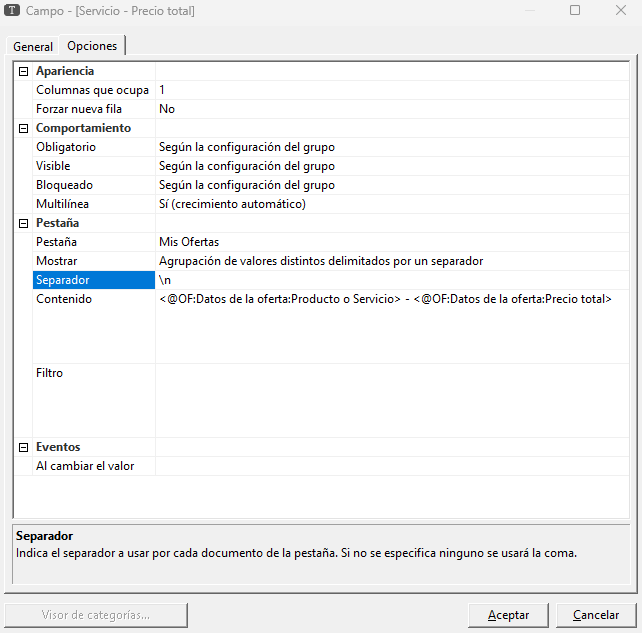The image size is (642, 633).
Task: Collapse the Eventos section
Action: [23, 447]
